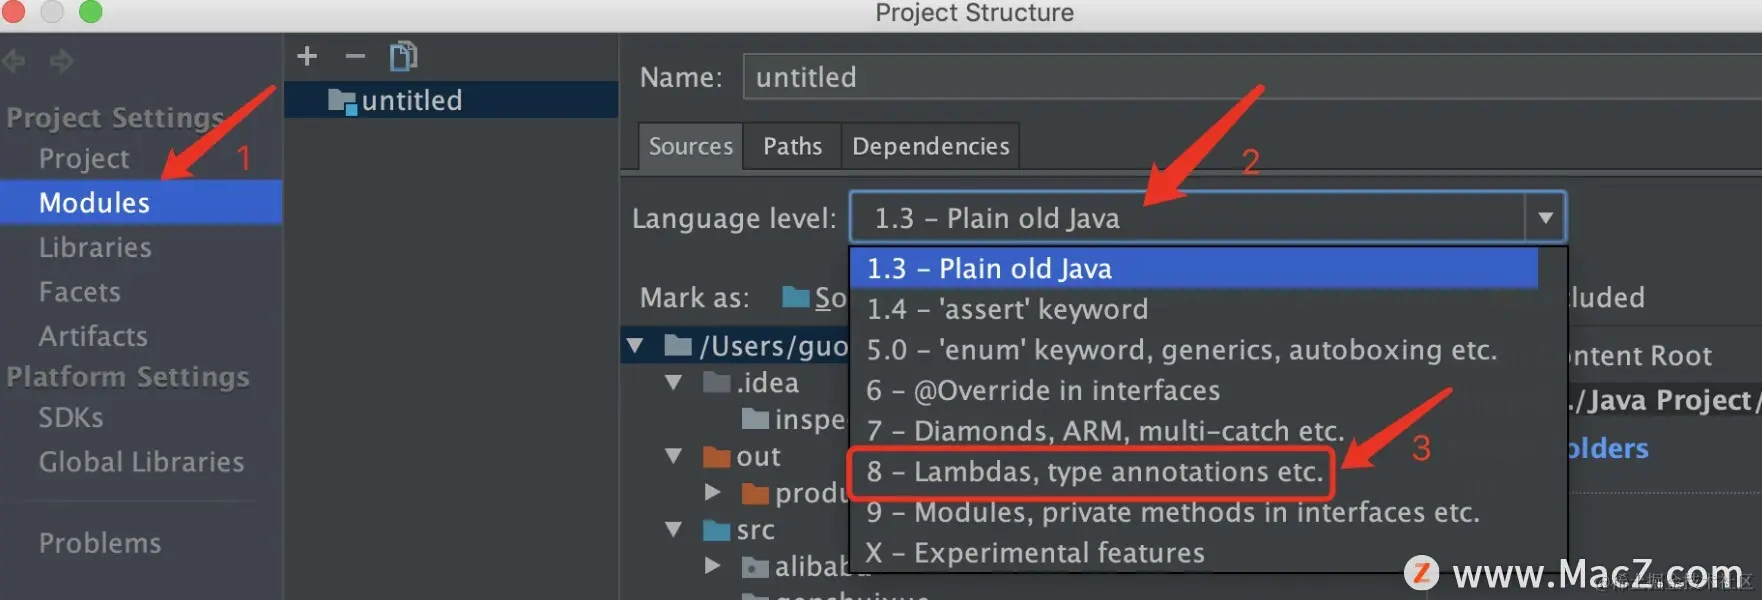Open Libraries in Project Settings
This screenshot has height=600, width=1762.
(95, 247)
